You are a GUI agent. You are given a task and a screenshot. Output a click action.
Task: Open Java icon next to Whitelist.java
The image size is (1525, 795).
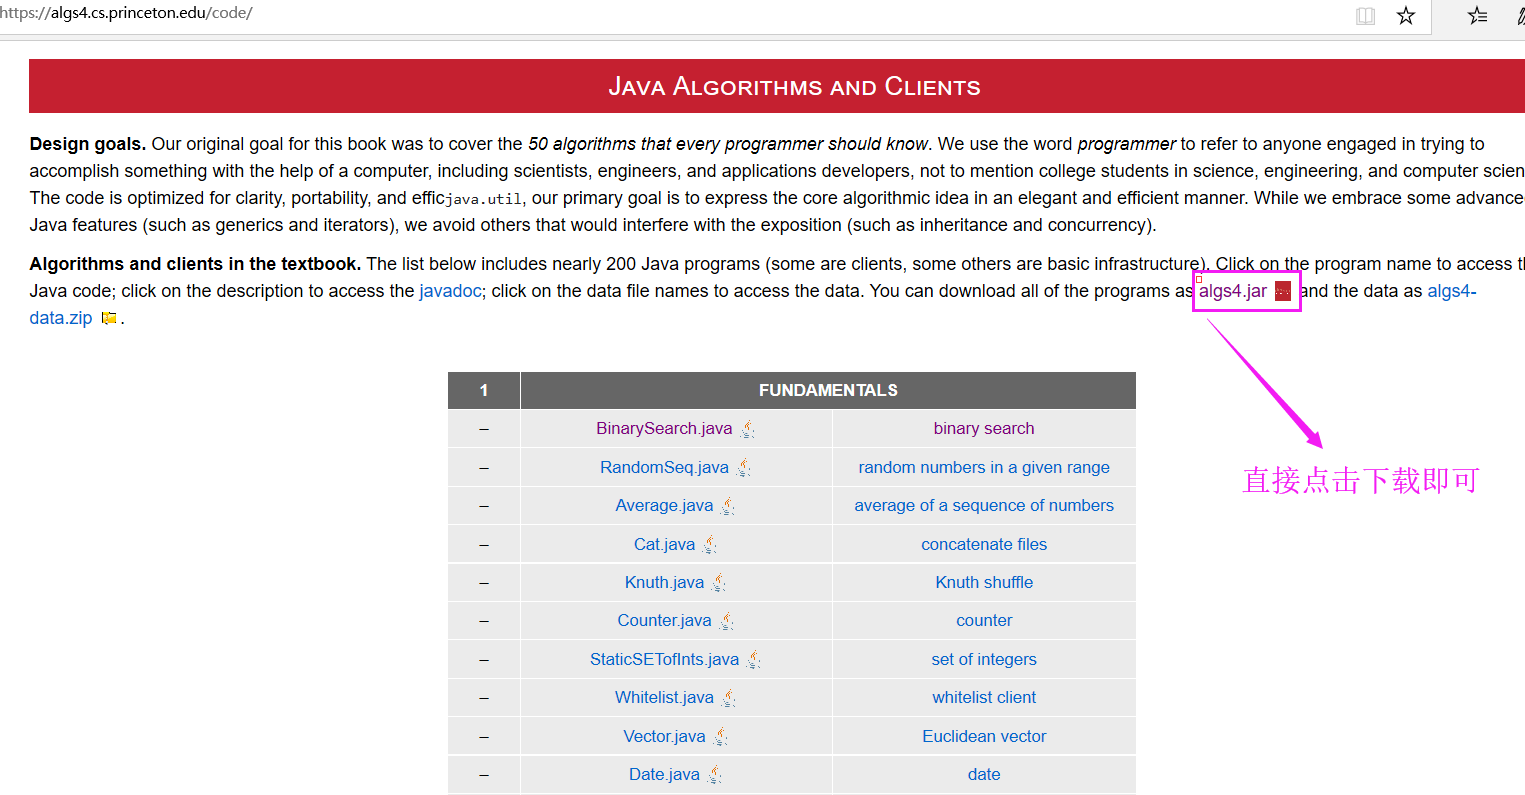pos(728,698)
